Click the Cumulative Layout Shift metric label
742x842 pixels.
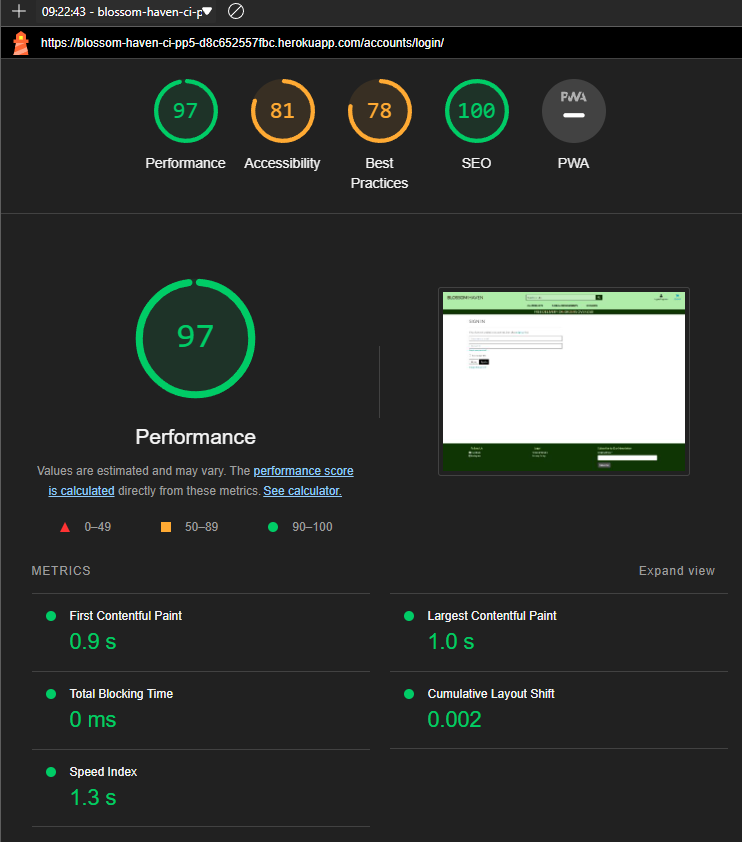pyautogui.click(x=491, y=694)
